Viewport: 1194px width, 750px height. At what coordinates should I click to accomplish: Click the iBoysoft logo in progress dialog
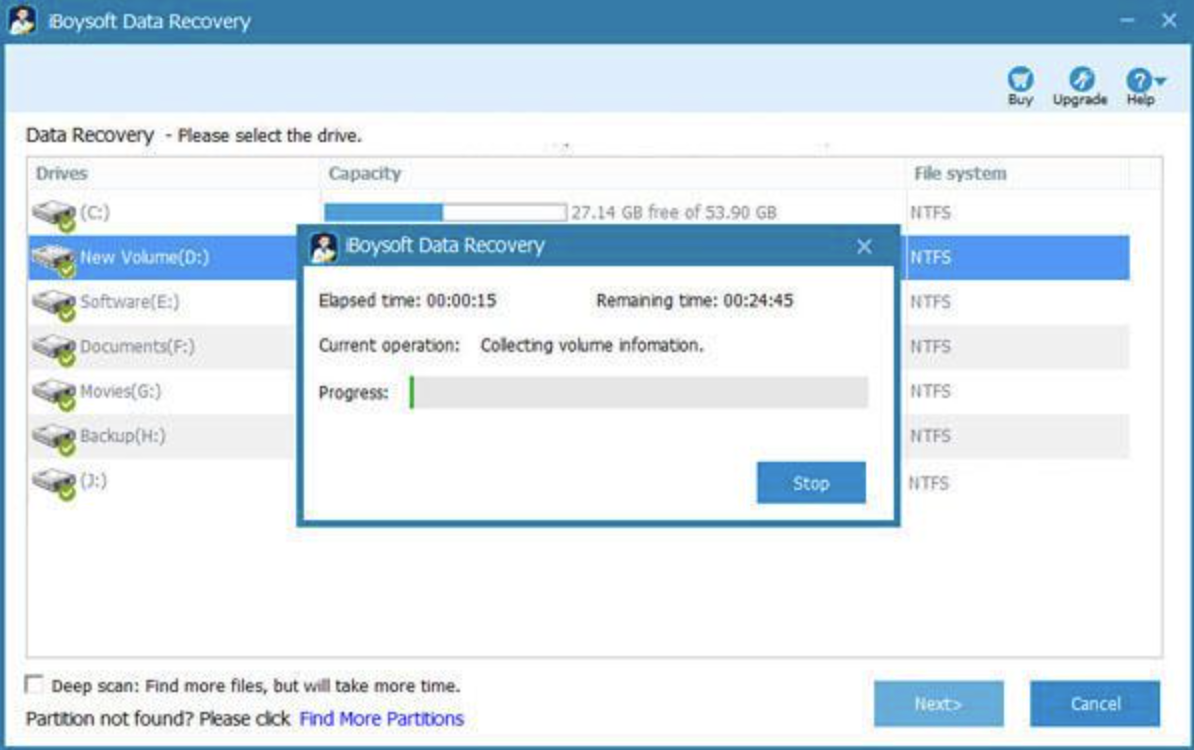[324, 247]
